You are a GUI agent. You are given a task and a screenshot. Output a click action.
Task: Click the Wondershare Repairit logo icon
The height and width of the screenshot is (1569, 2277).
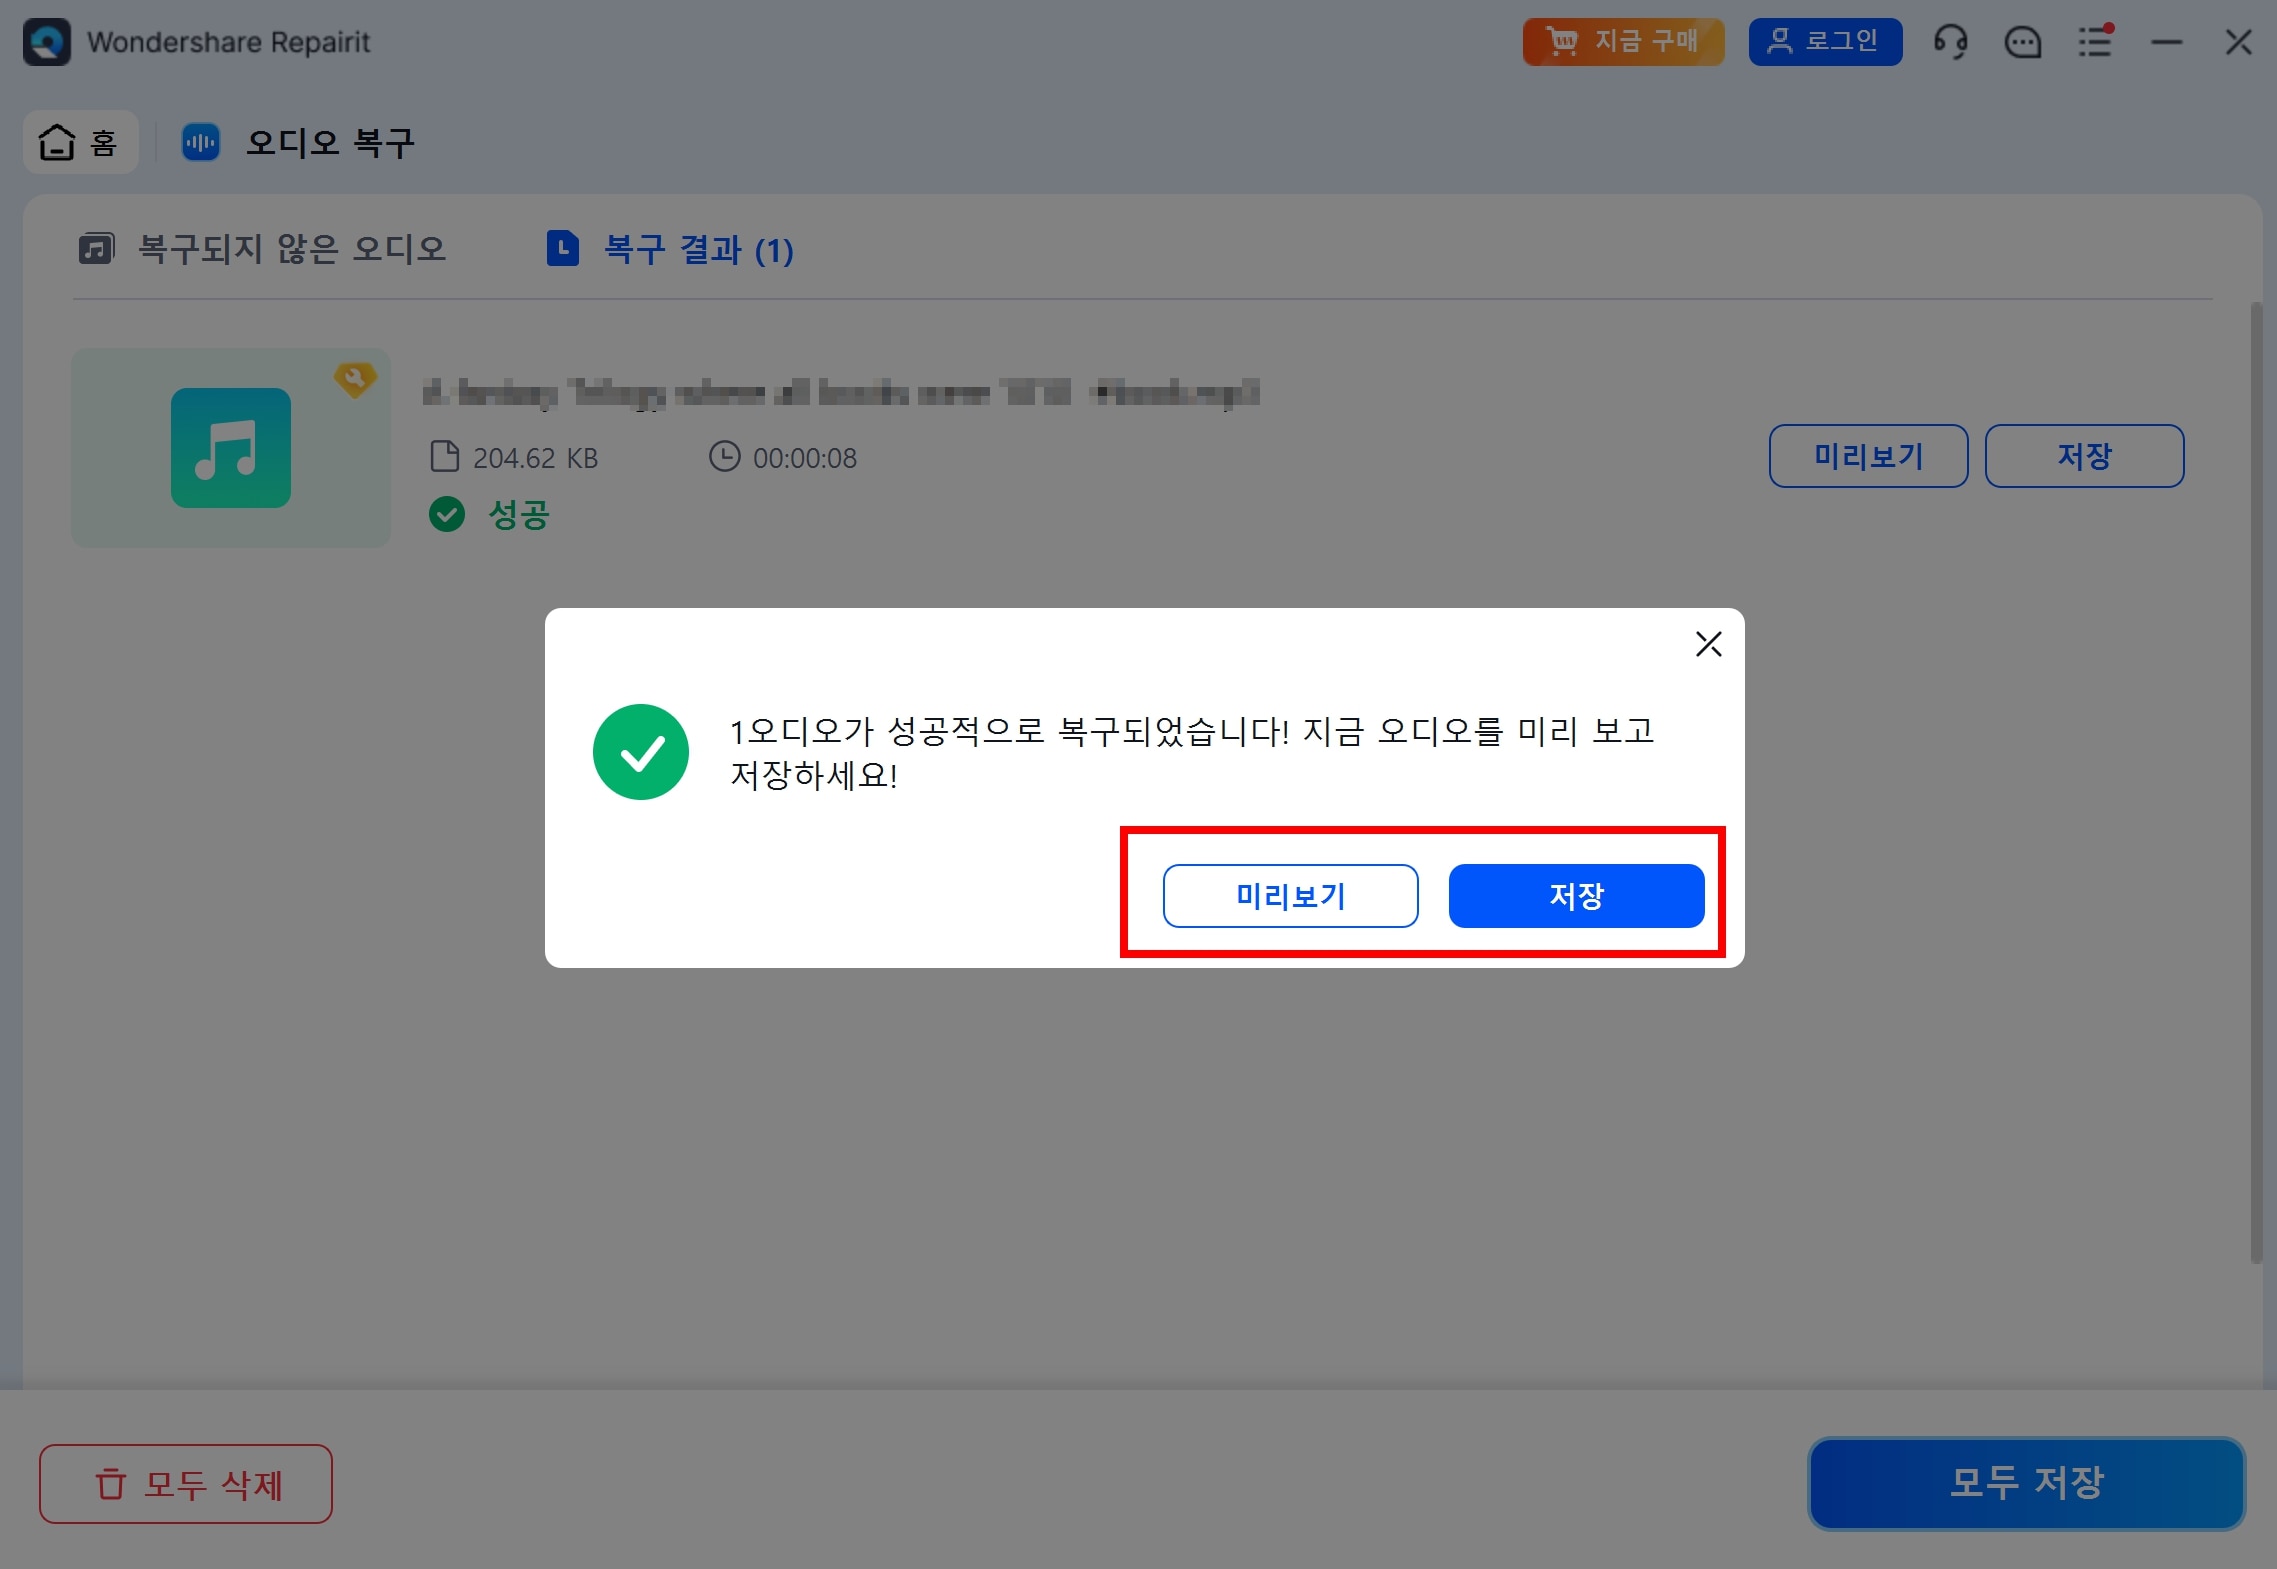[47, 42]
